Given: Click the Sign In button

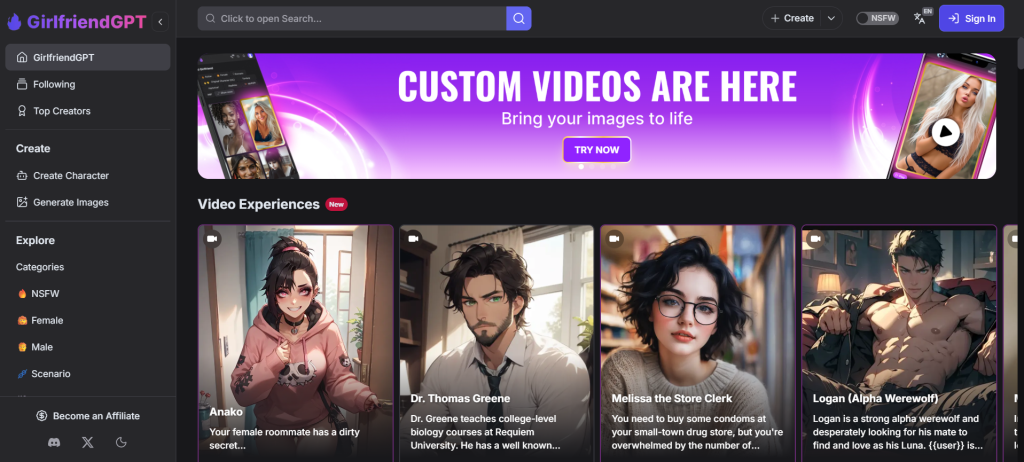Looking at the screenshot, I should click(x=971, y=18).
